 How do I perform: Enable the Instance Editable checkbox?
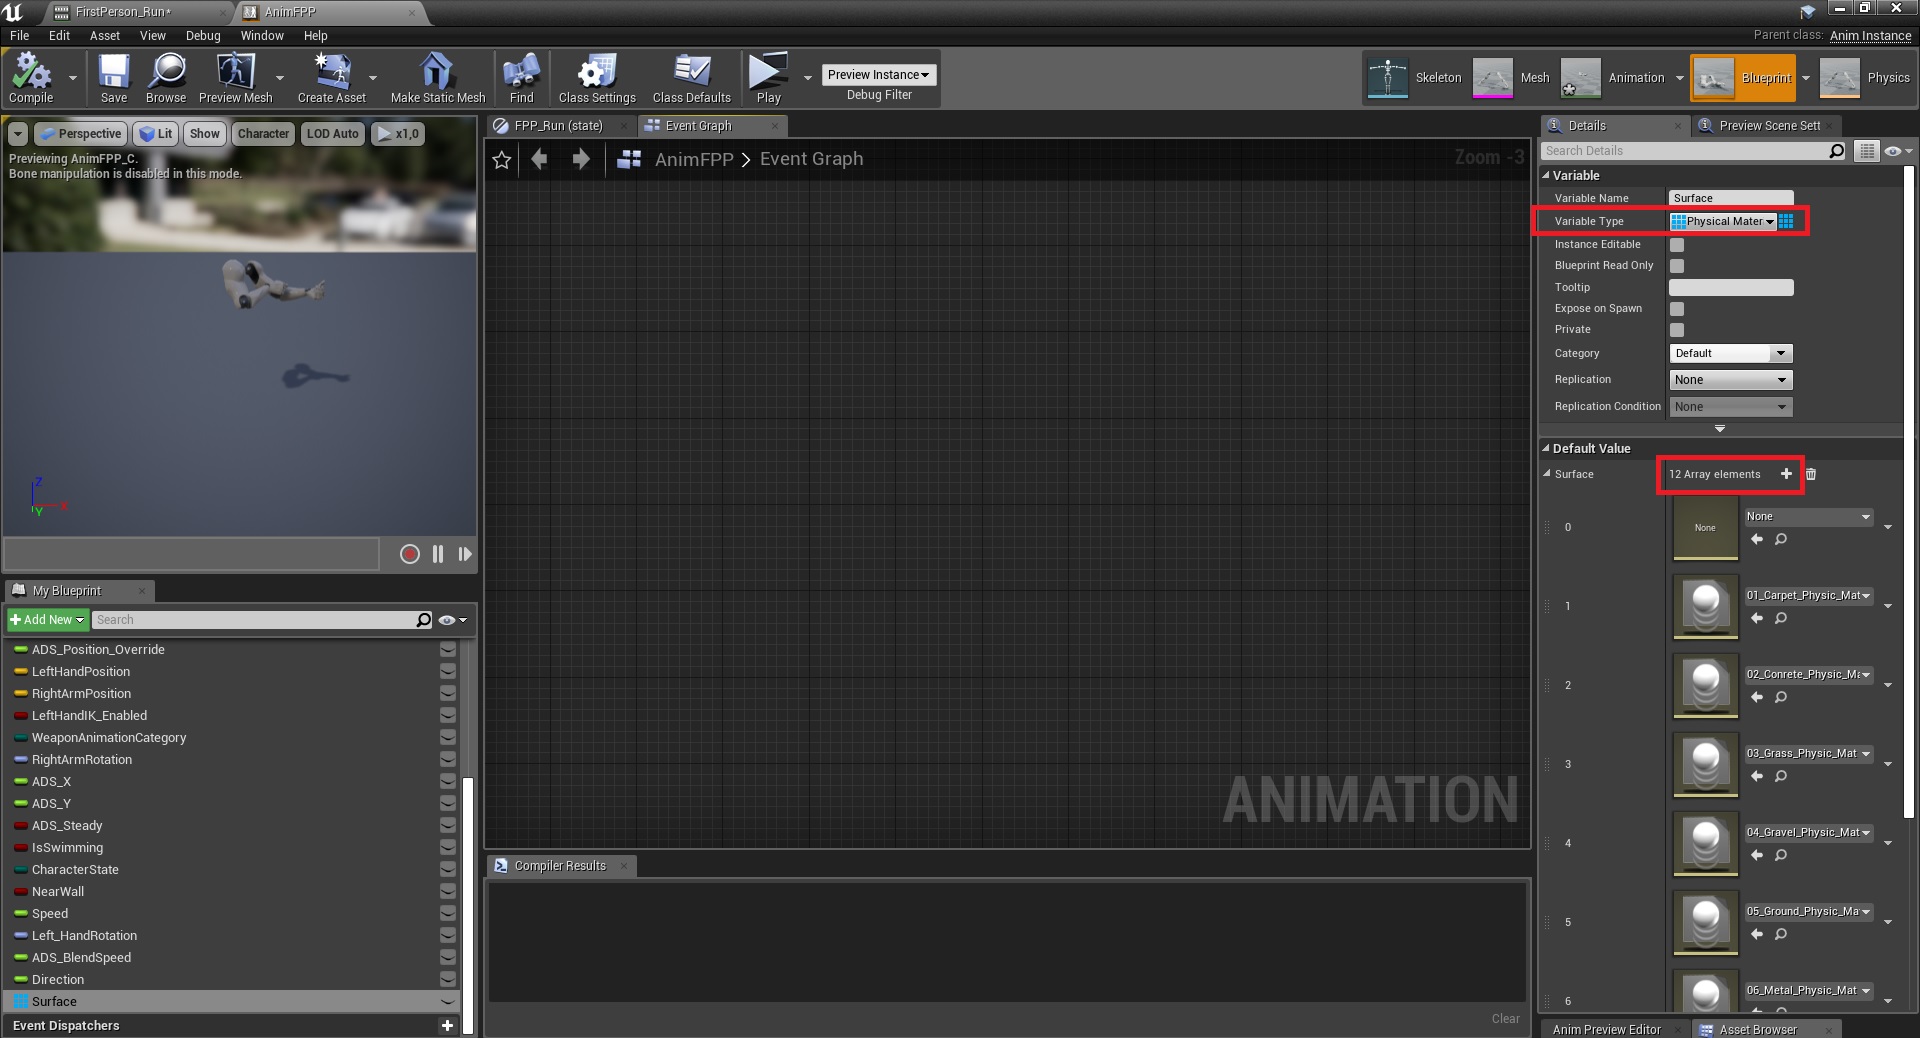pos(1677,245)
